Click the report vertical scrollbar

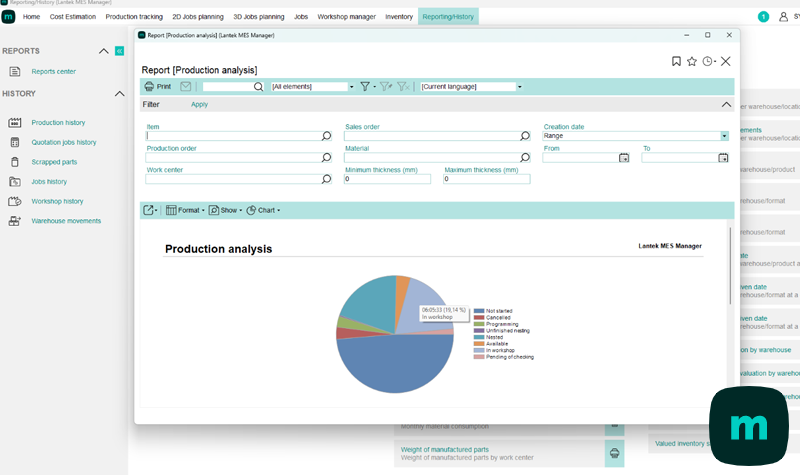(731, 265)
